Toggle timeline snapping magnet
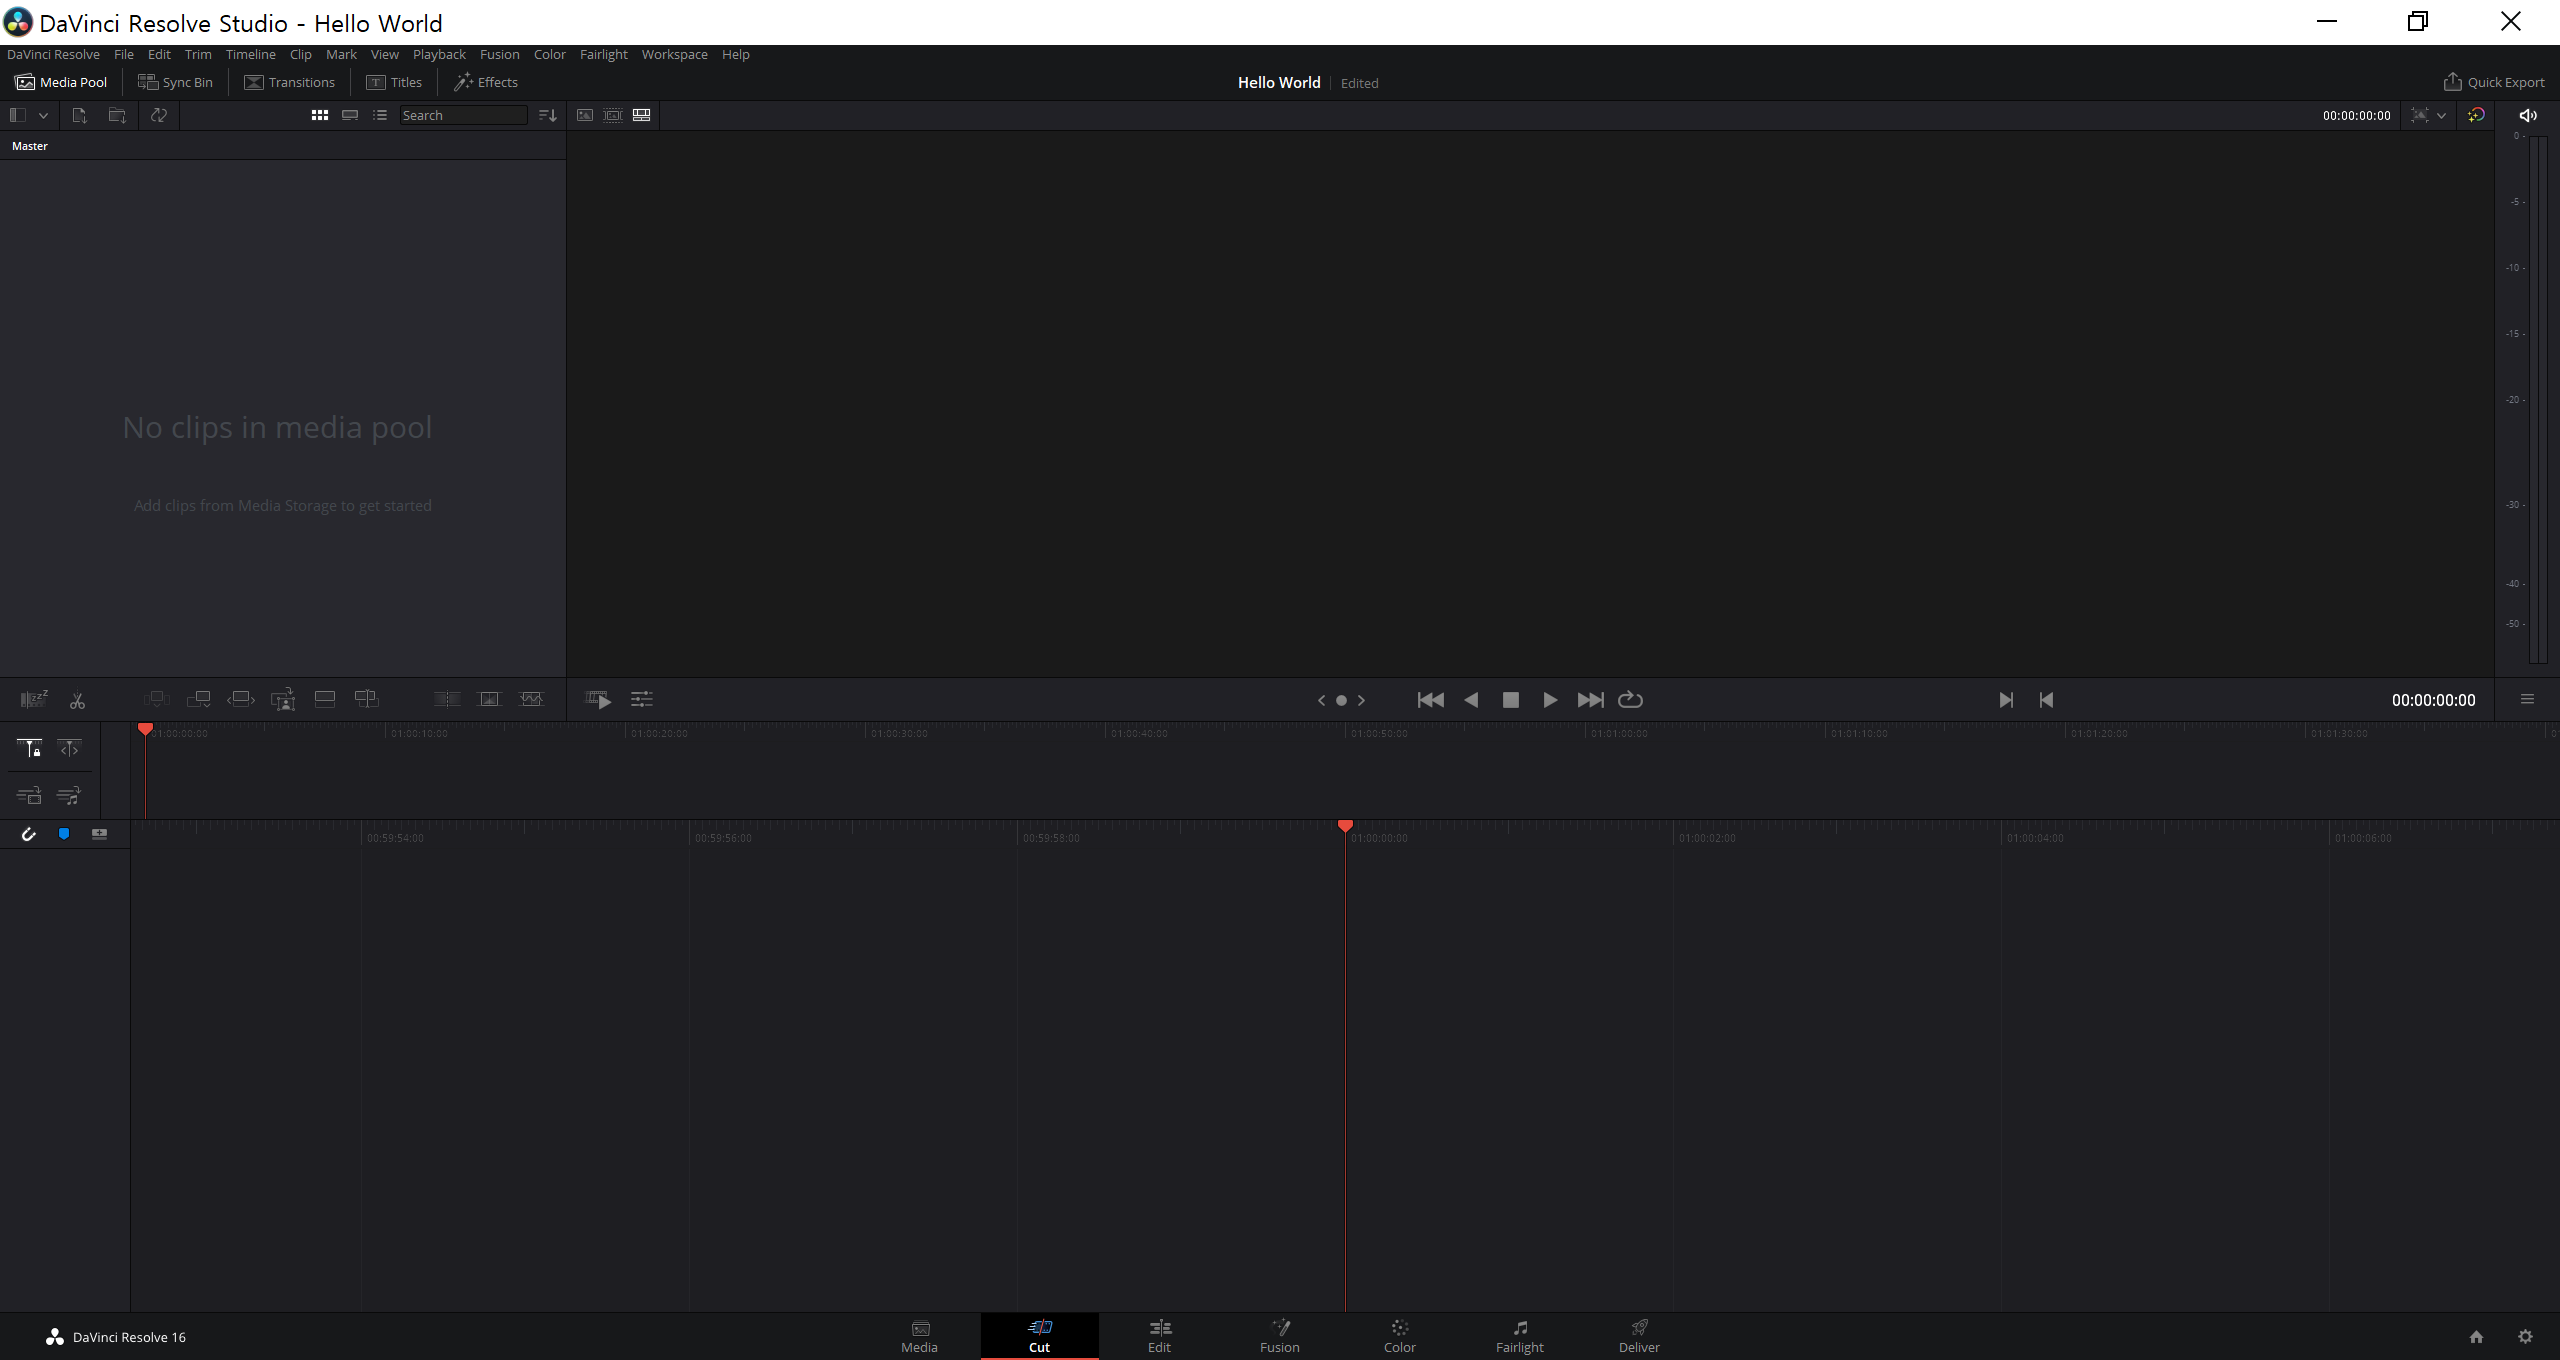The image size is (2560, 1360). point(29,833)
